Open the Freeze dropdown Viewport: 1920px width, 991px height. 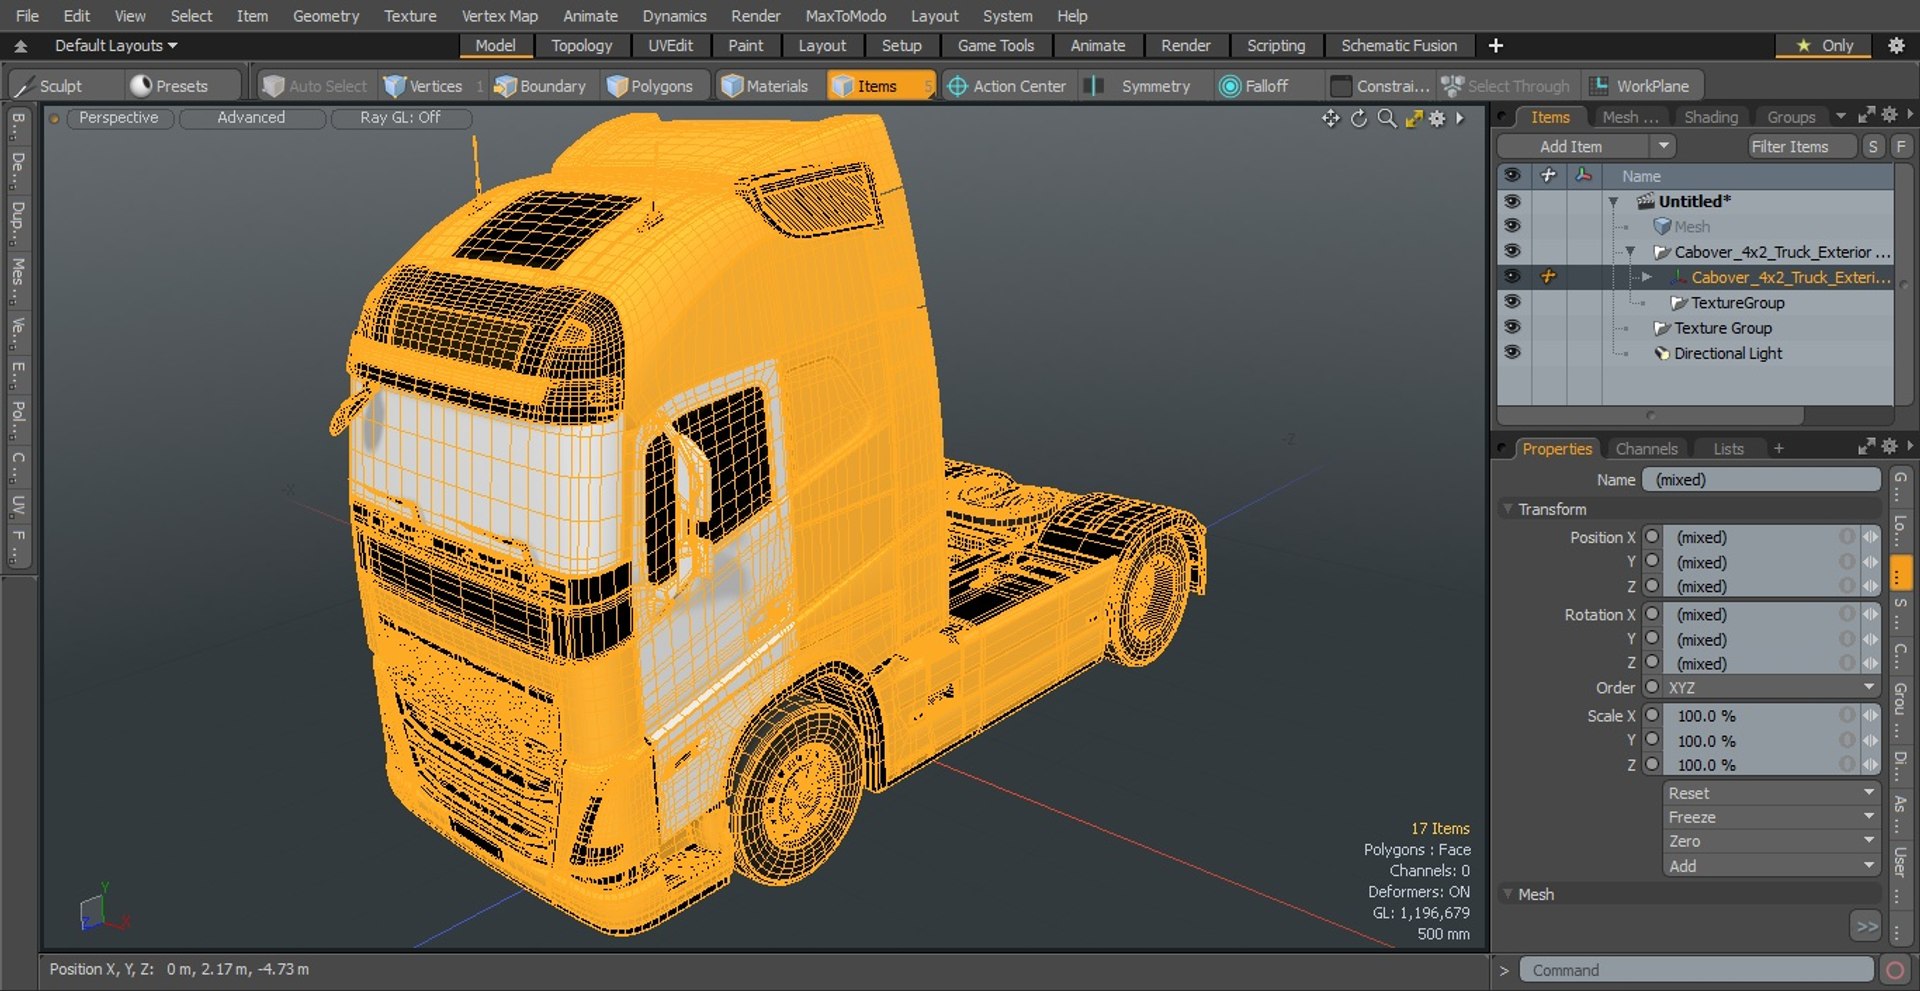tap(1771, 817)
